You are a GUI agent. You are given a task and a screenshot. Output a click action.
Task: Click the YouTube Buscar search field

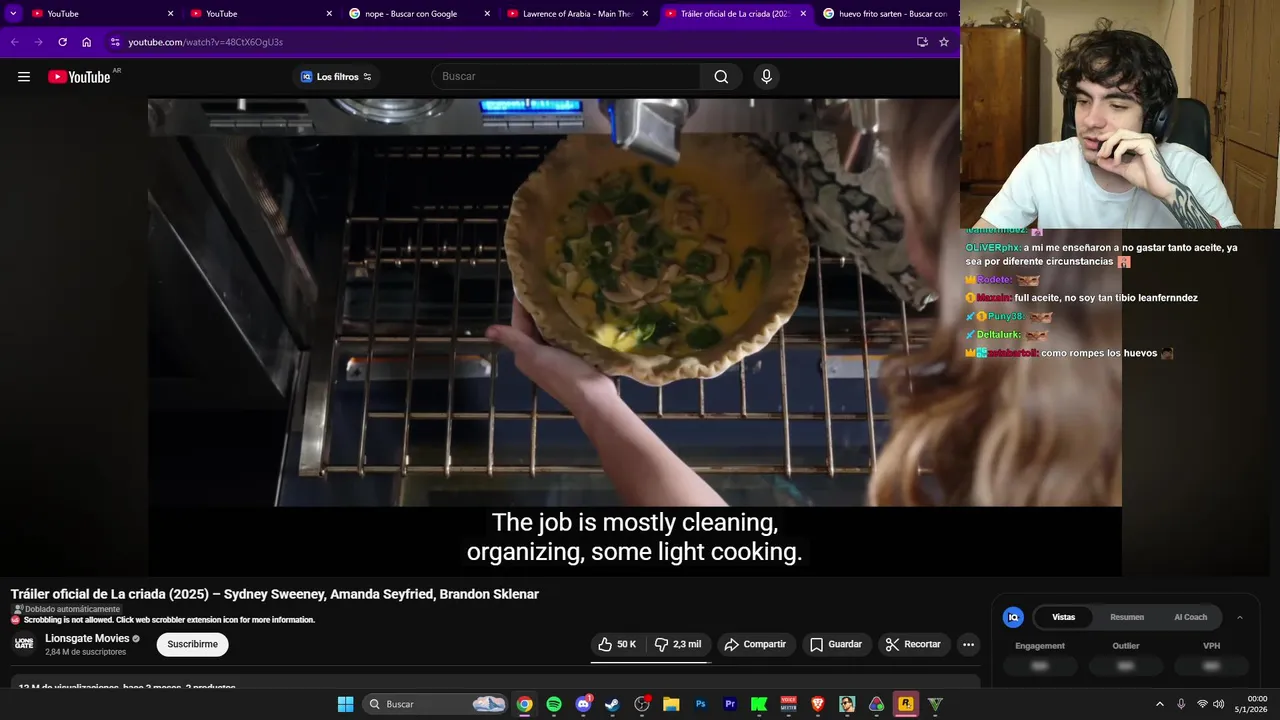click(566, 77)
